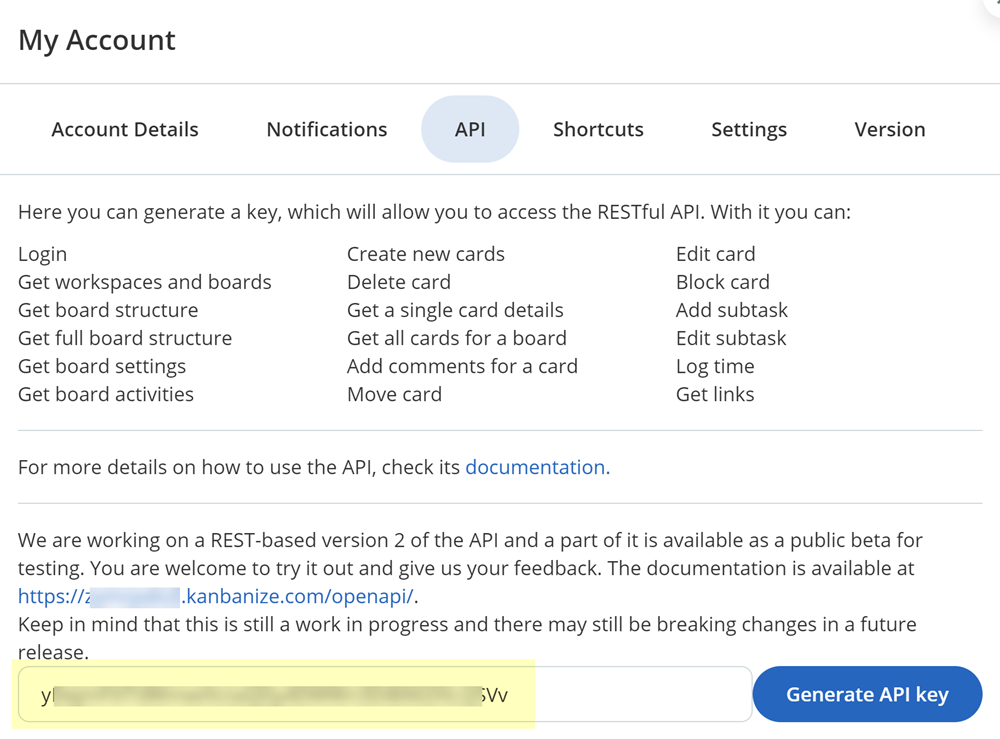
Task: Click the Edit card entry
Action: 715,254
